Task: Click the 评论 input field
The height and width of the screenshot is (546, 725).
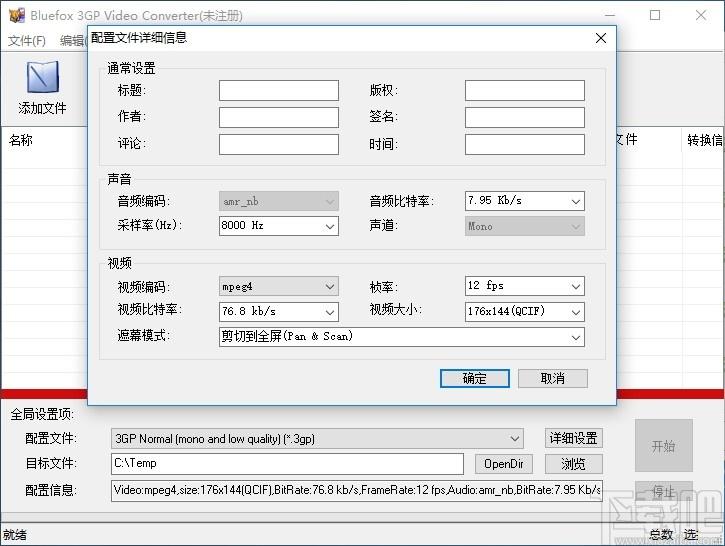Action: (x=279, y=144)
